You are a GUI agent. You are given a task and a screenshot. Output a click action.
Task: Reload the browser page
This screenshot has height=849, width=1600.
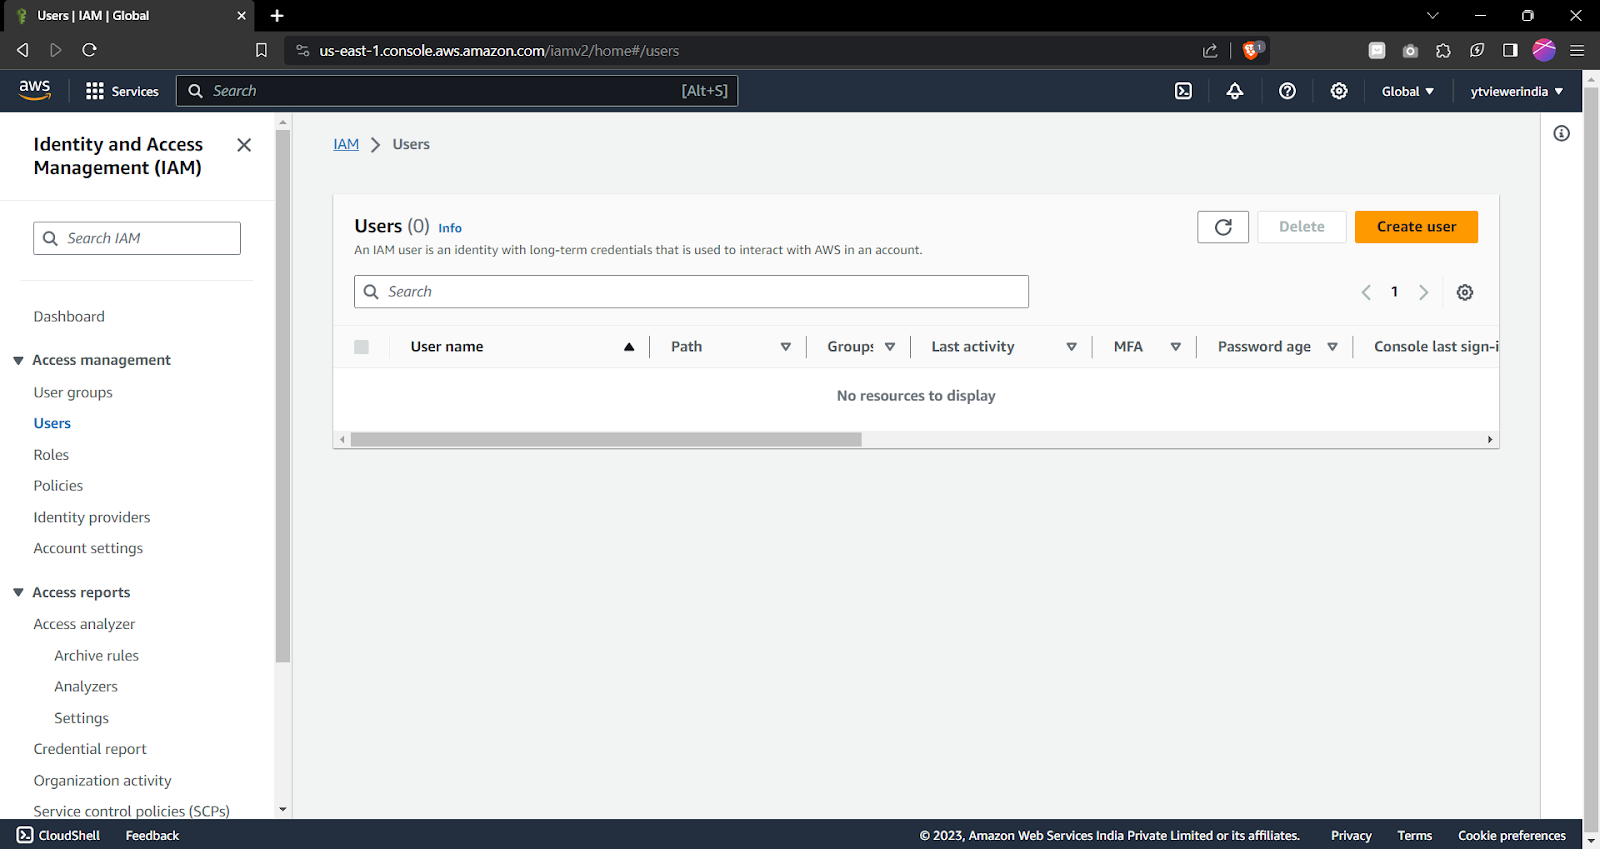coord(89,50)
